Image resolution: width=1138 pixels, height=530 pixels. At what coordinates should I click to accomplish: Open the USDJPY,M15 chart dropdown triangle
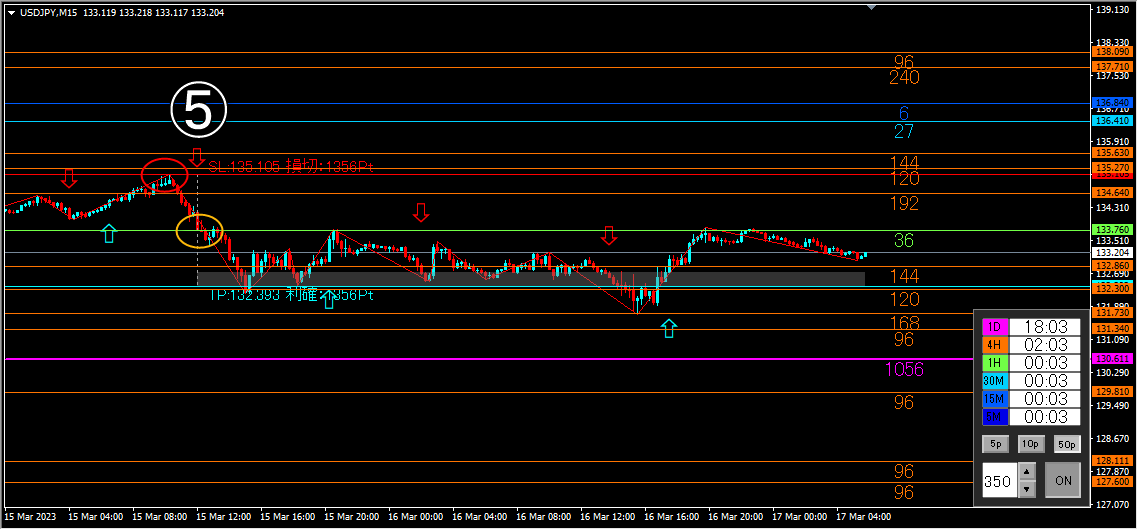11,12
